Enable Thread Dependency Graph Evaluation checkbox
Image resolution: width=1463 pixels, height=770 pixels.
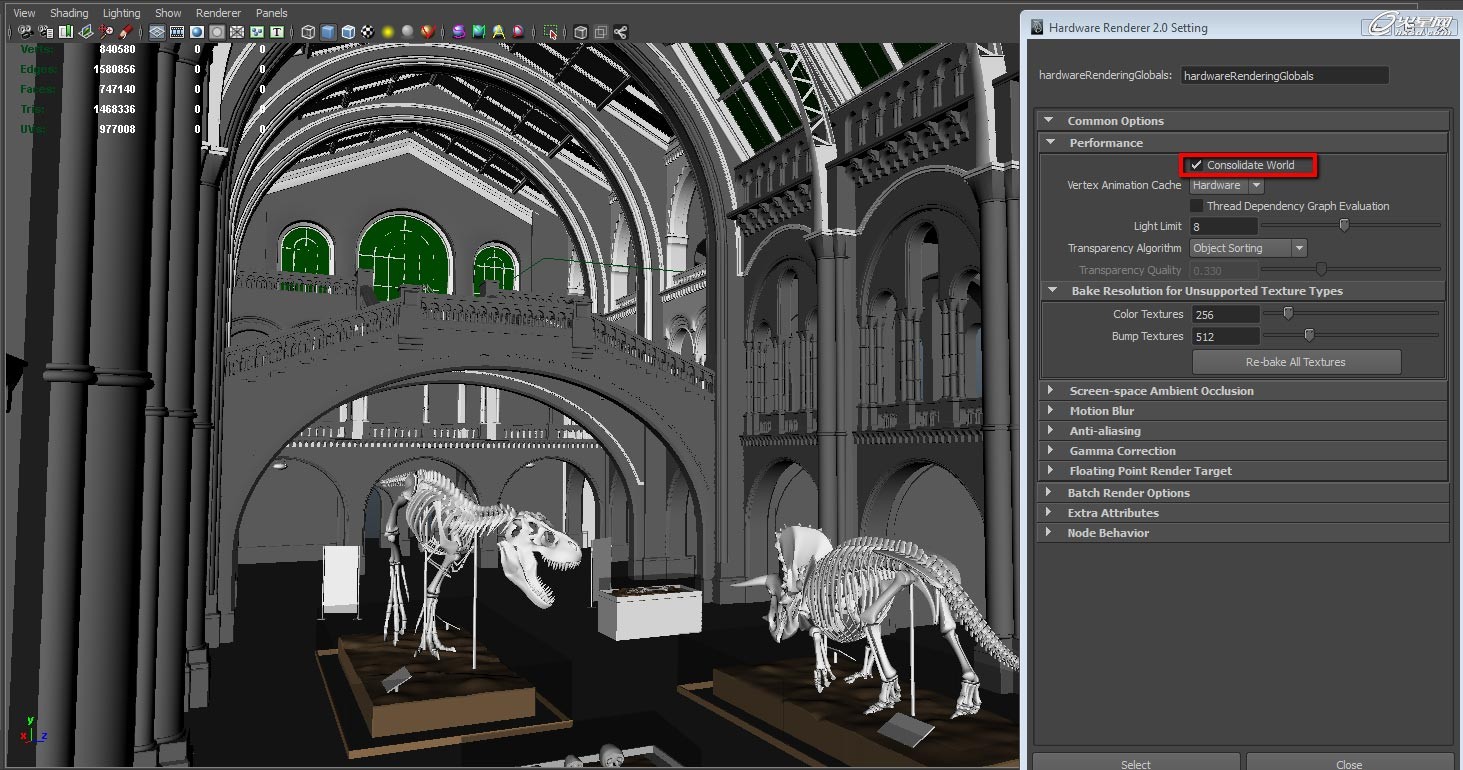pos(1196,206)
